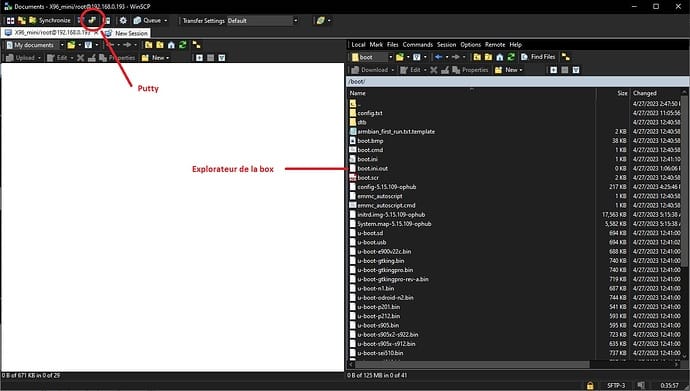Refresh the local My documents panel
Screen dimensions: 690x391
pyautogui.click(x=182, y=45)
